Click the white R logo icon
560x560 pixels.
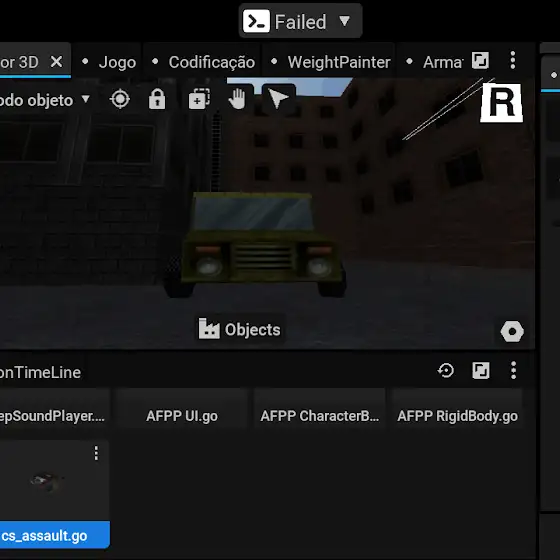(501, 103)
